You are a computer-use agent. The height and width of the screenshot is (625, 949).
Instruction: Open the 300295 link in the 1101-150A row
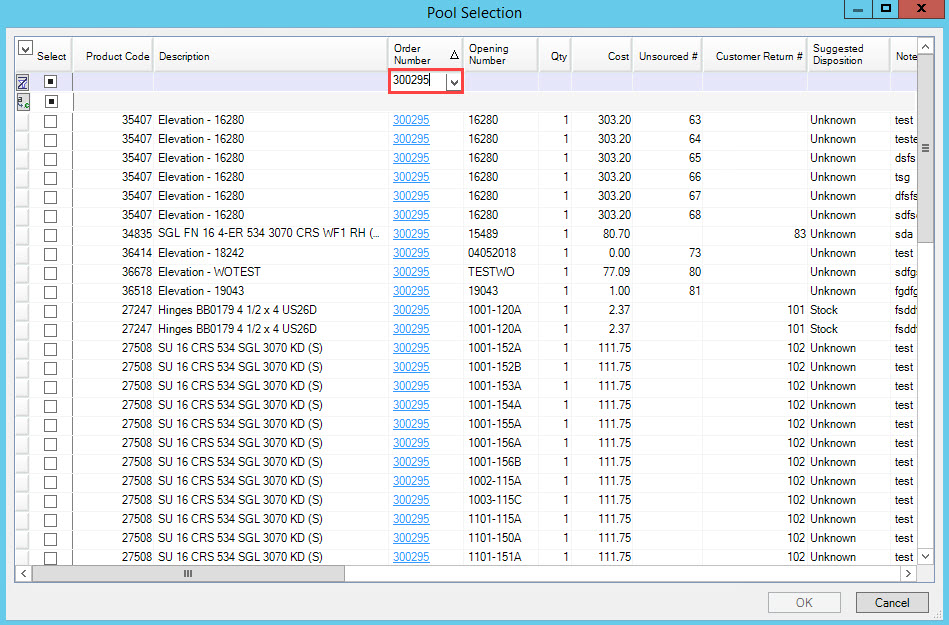411,538
